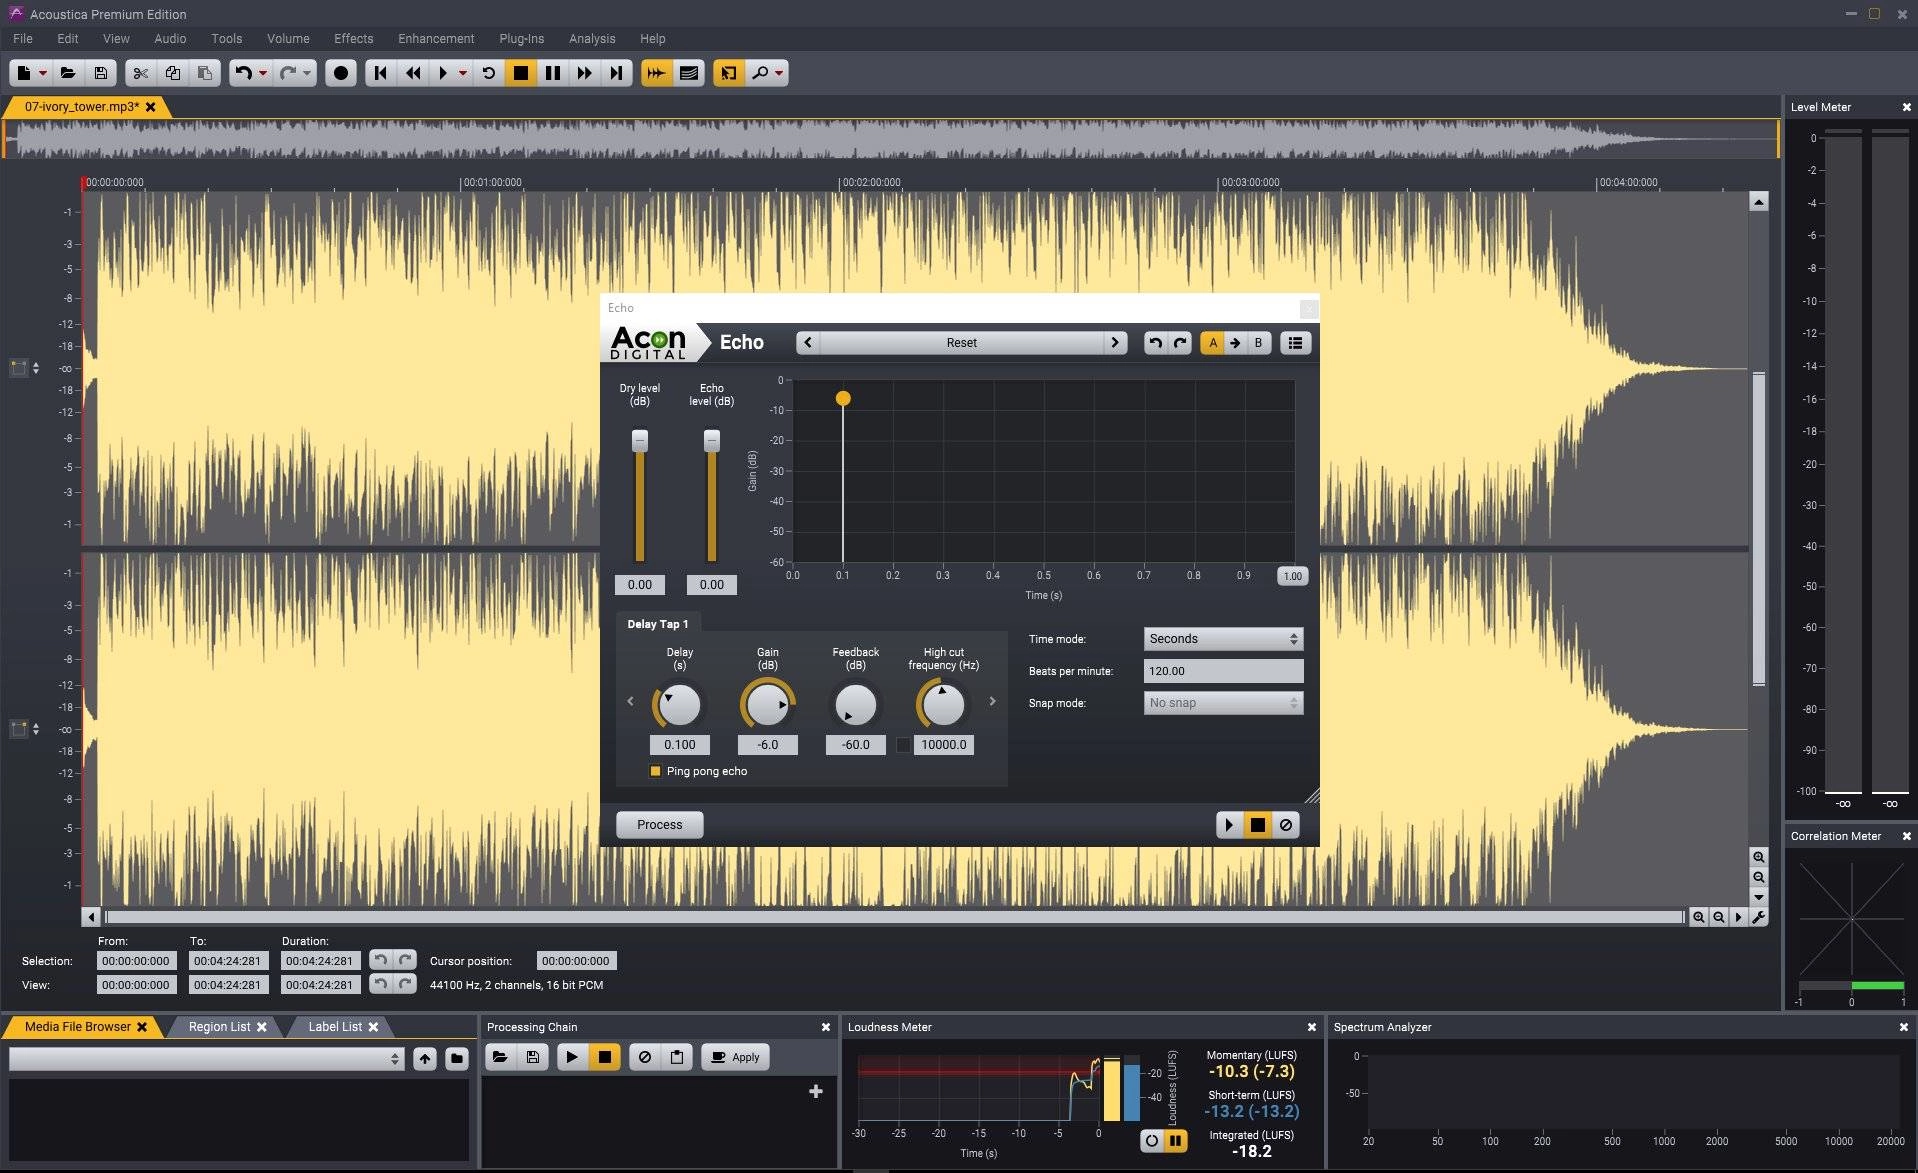Open the new file dropdown arrow
This screenshot has height=1173, width=1918.
pyautogui.click(x=43, y=73)
